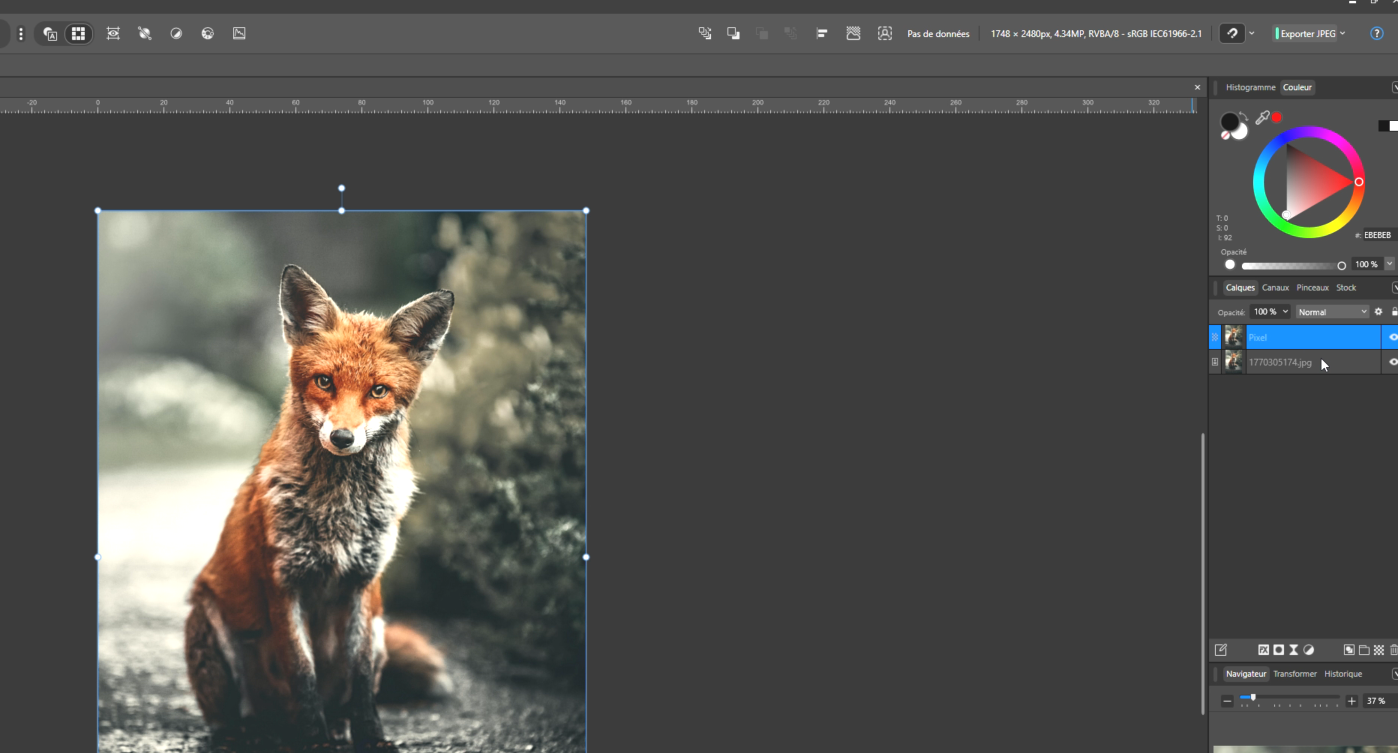The height and width of the screenshot is (753, 1398).
Task: Toggle the grid view button in toolbar
Action: [78, 34]
